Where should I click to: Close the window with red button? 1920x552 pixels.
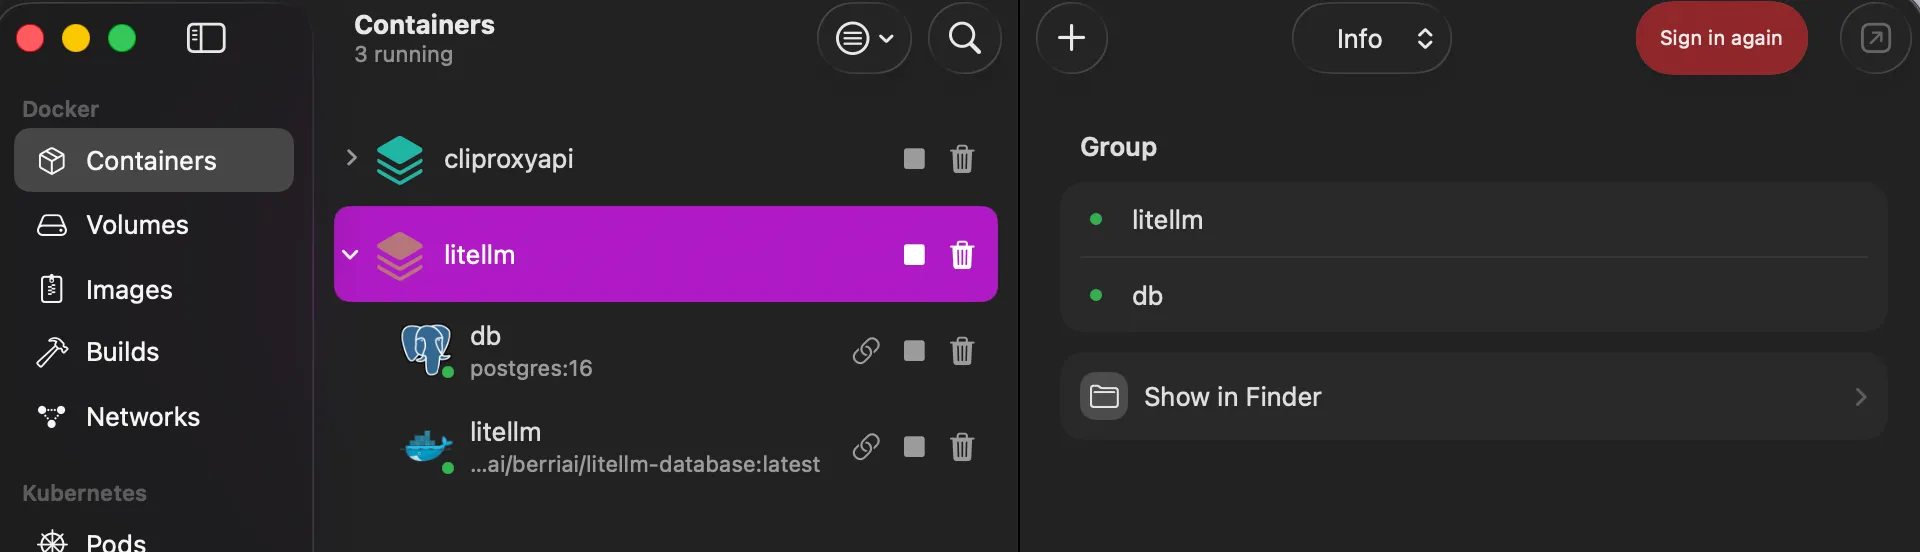[x=30, y=38]
